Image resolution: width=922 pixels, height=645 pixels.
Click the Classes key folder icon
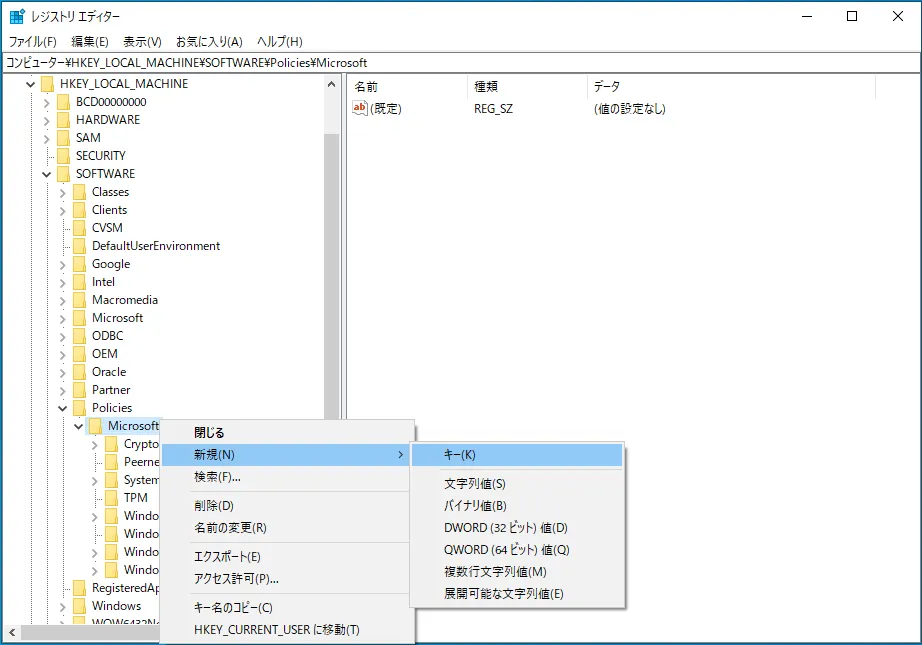point(79,192)
